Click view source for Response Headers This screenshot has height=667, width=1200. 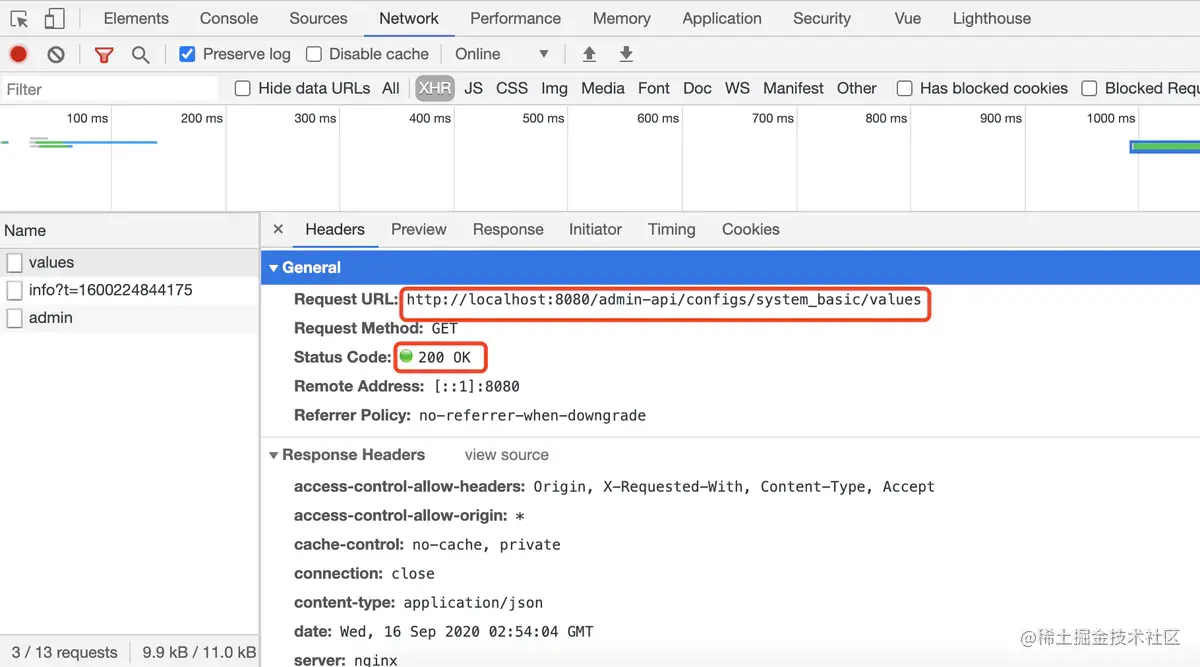click(x=507, y=455)
